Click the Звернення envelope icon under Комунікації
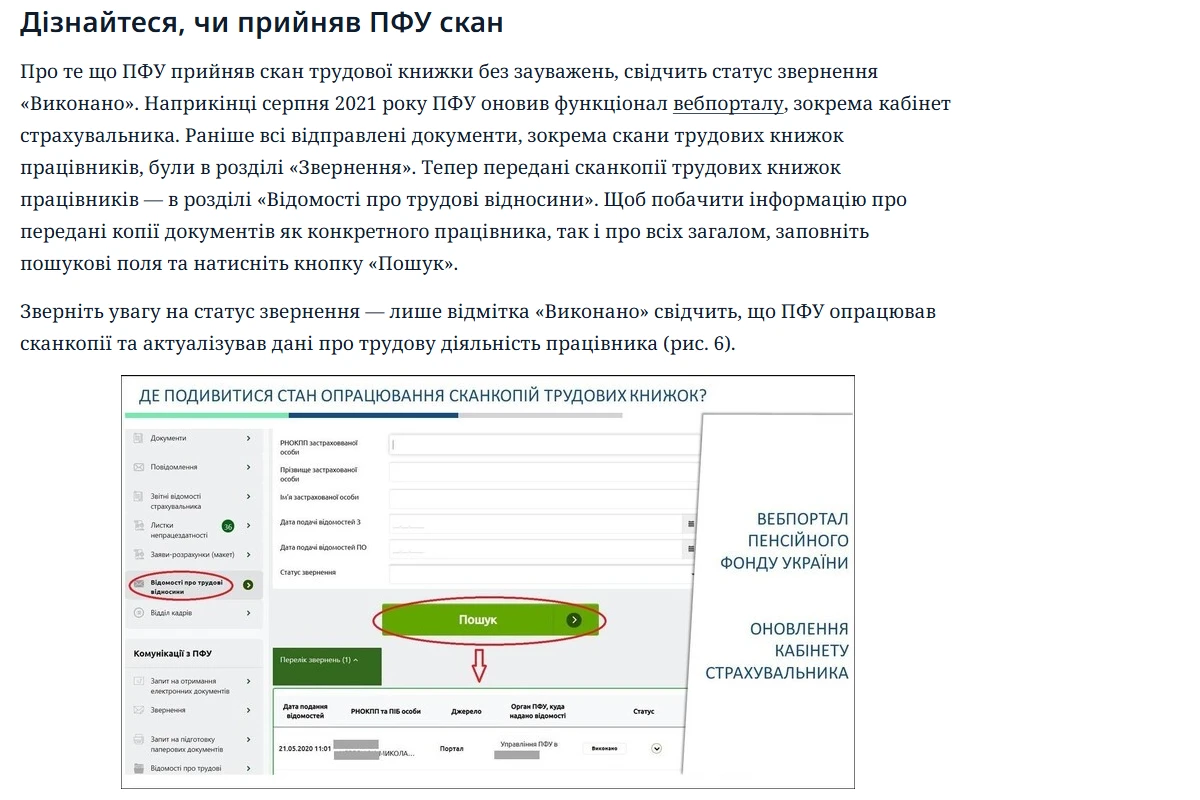The width and height of the screenshot is (1200, 800). click(139, 710)
